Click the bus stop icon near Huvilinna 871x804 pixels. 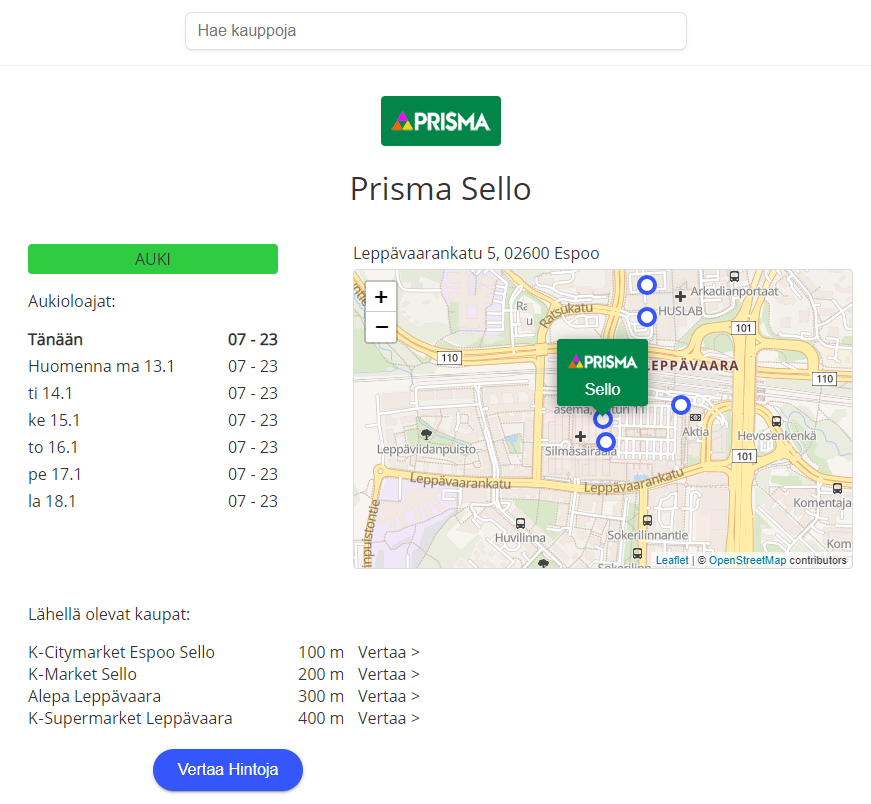[x=520, y=523]
